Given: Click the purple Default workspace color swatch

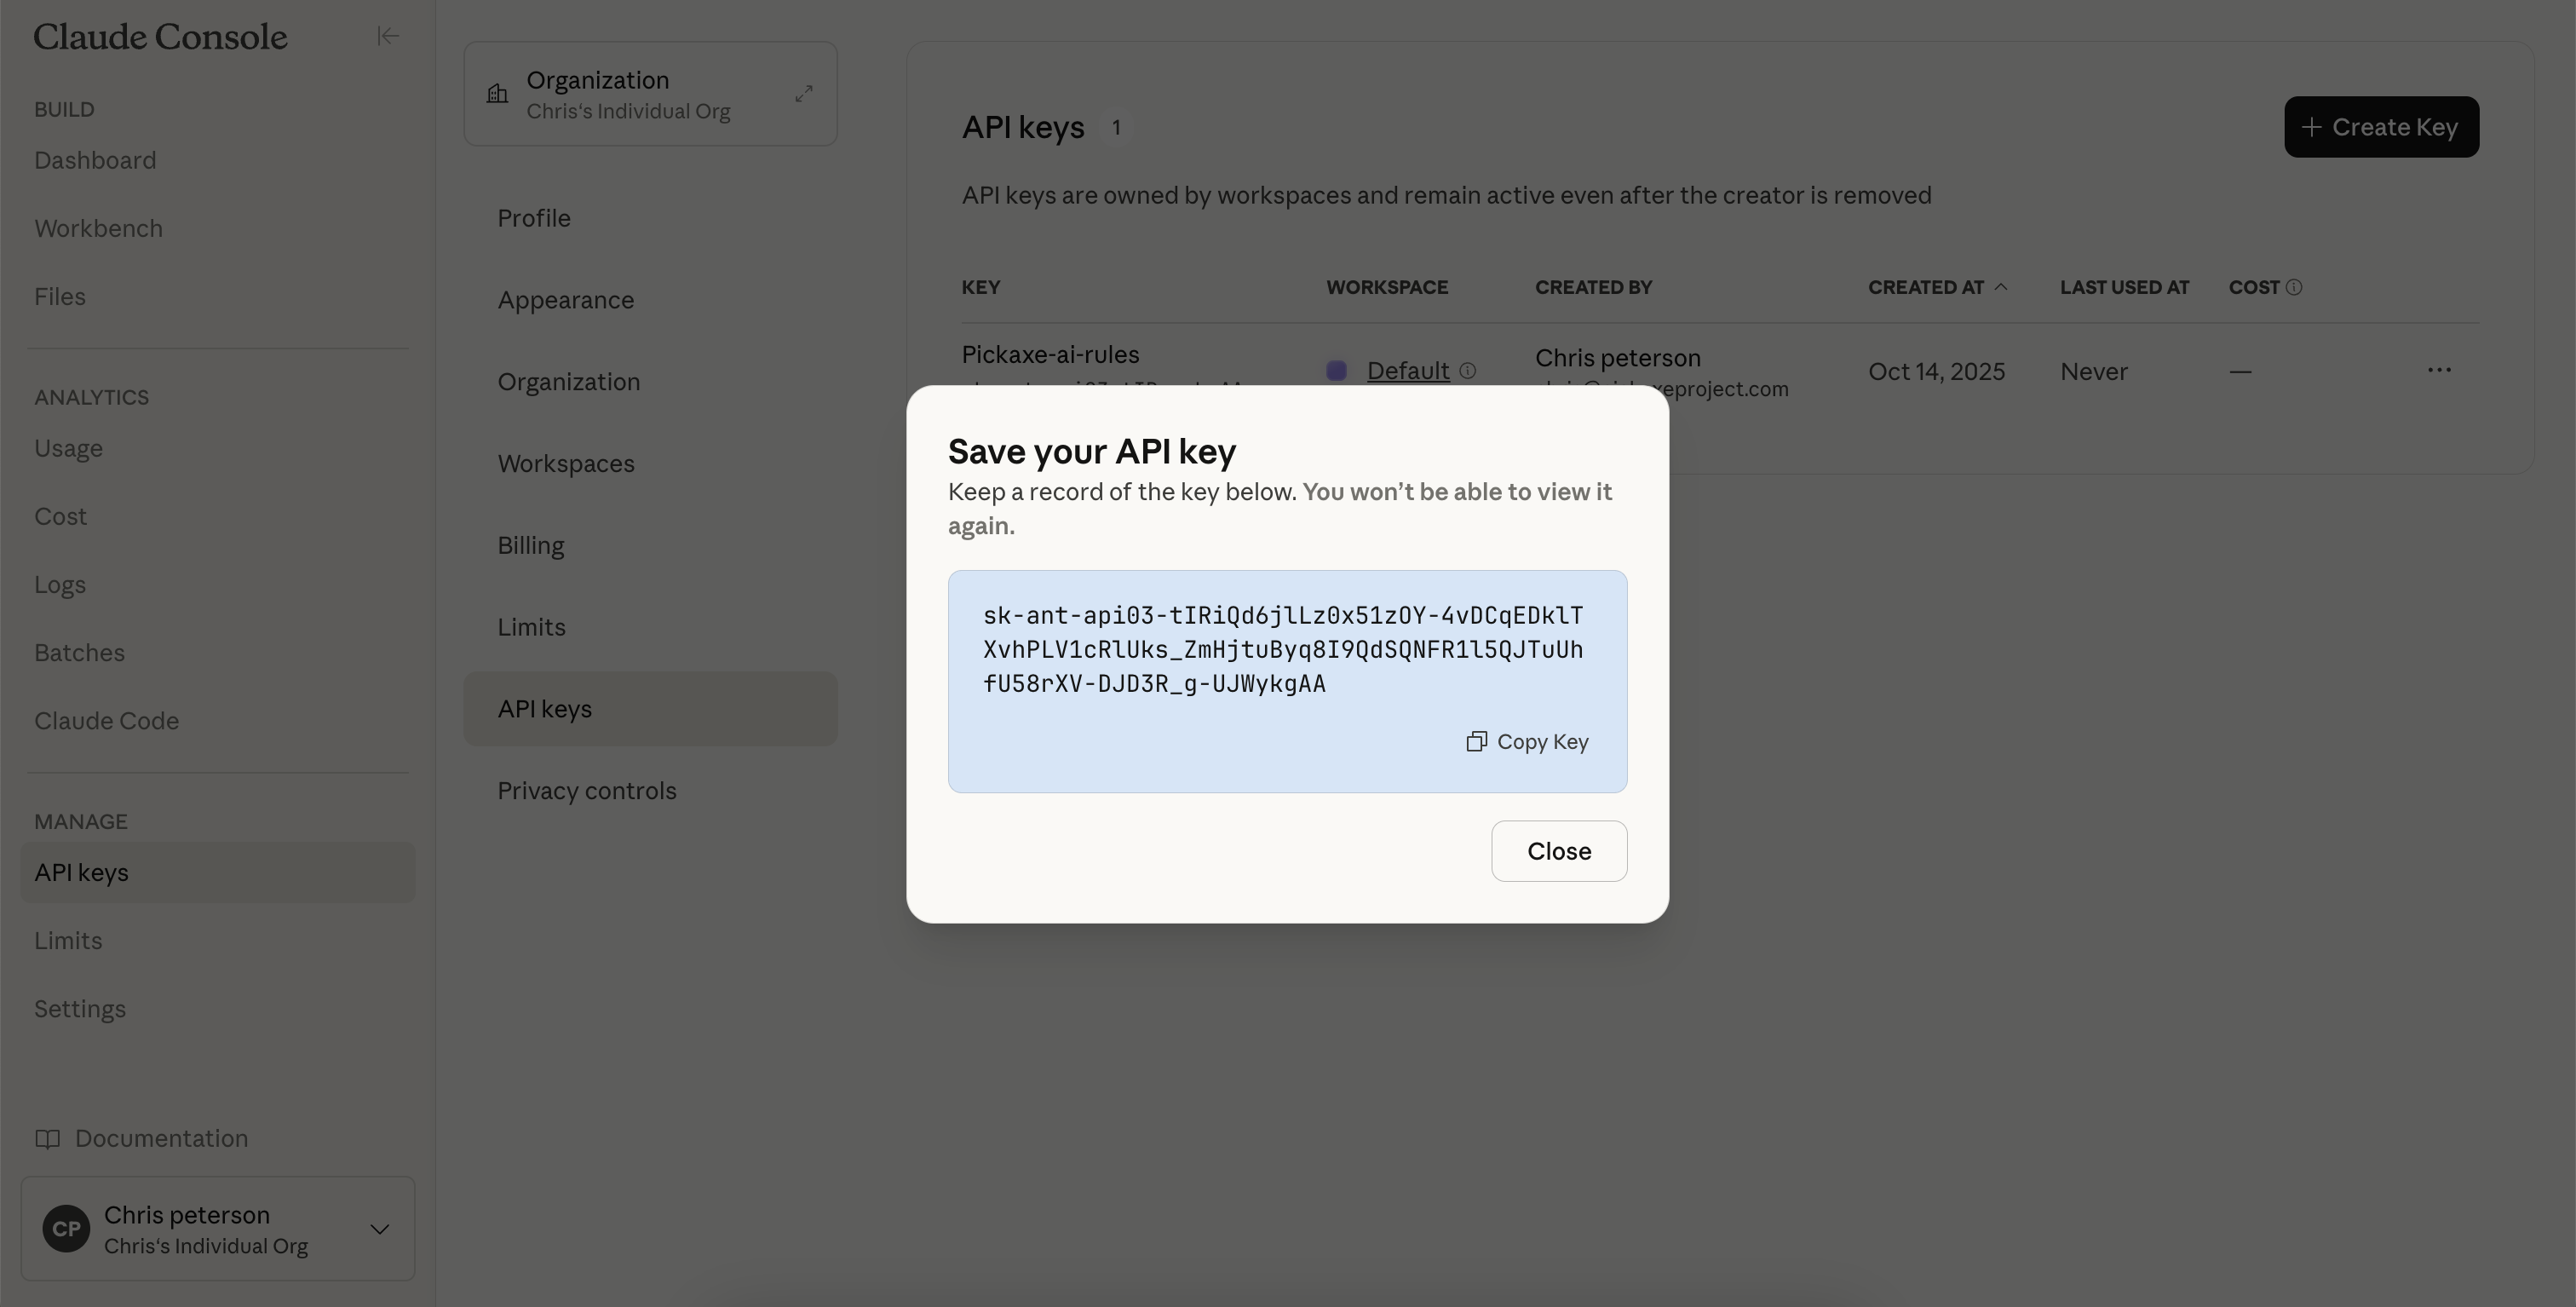Looking at the screenshot, I should [1336, 371].
